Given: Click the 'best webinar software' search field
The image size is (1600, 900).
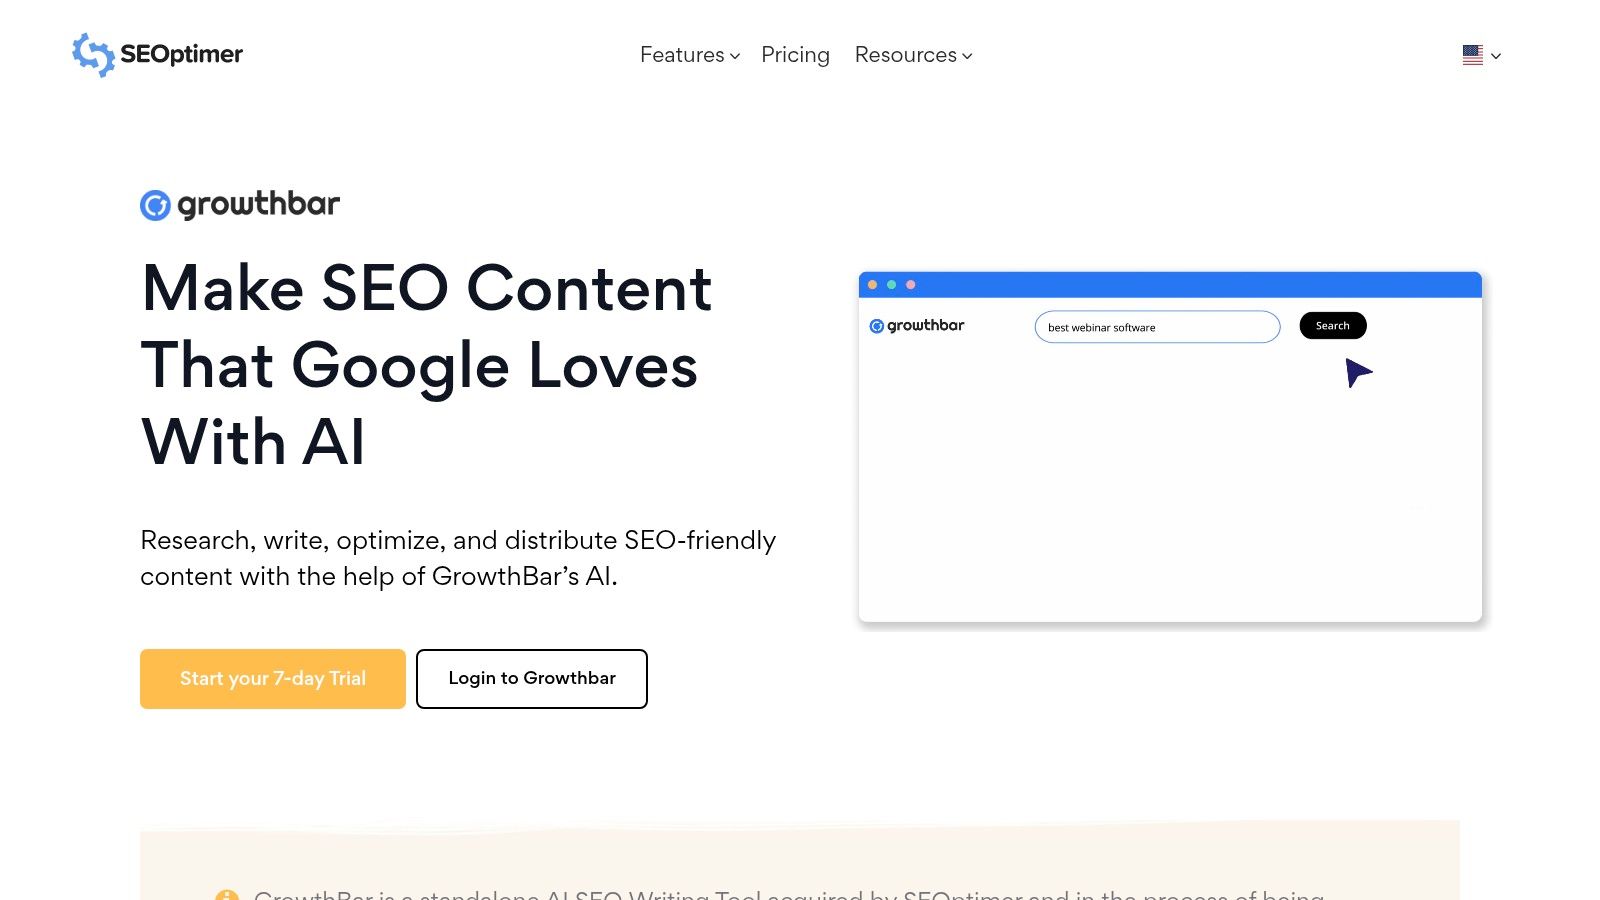Looking at the screenshot, I should coord(1157,327).
